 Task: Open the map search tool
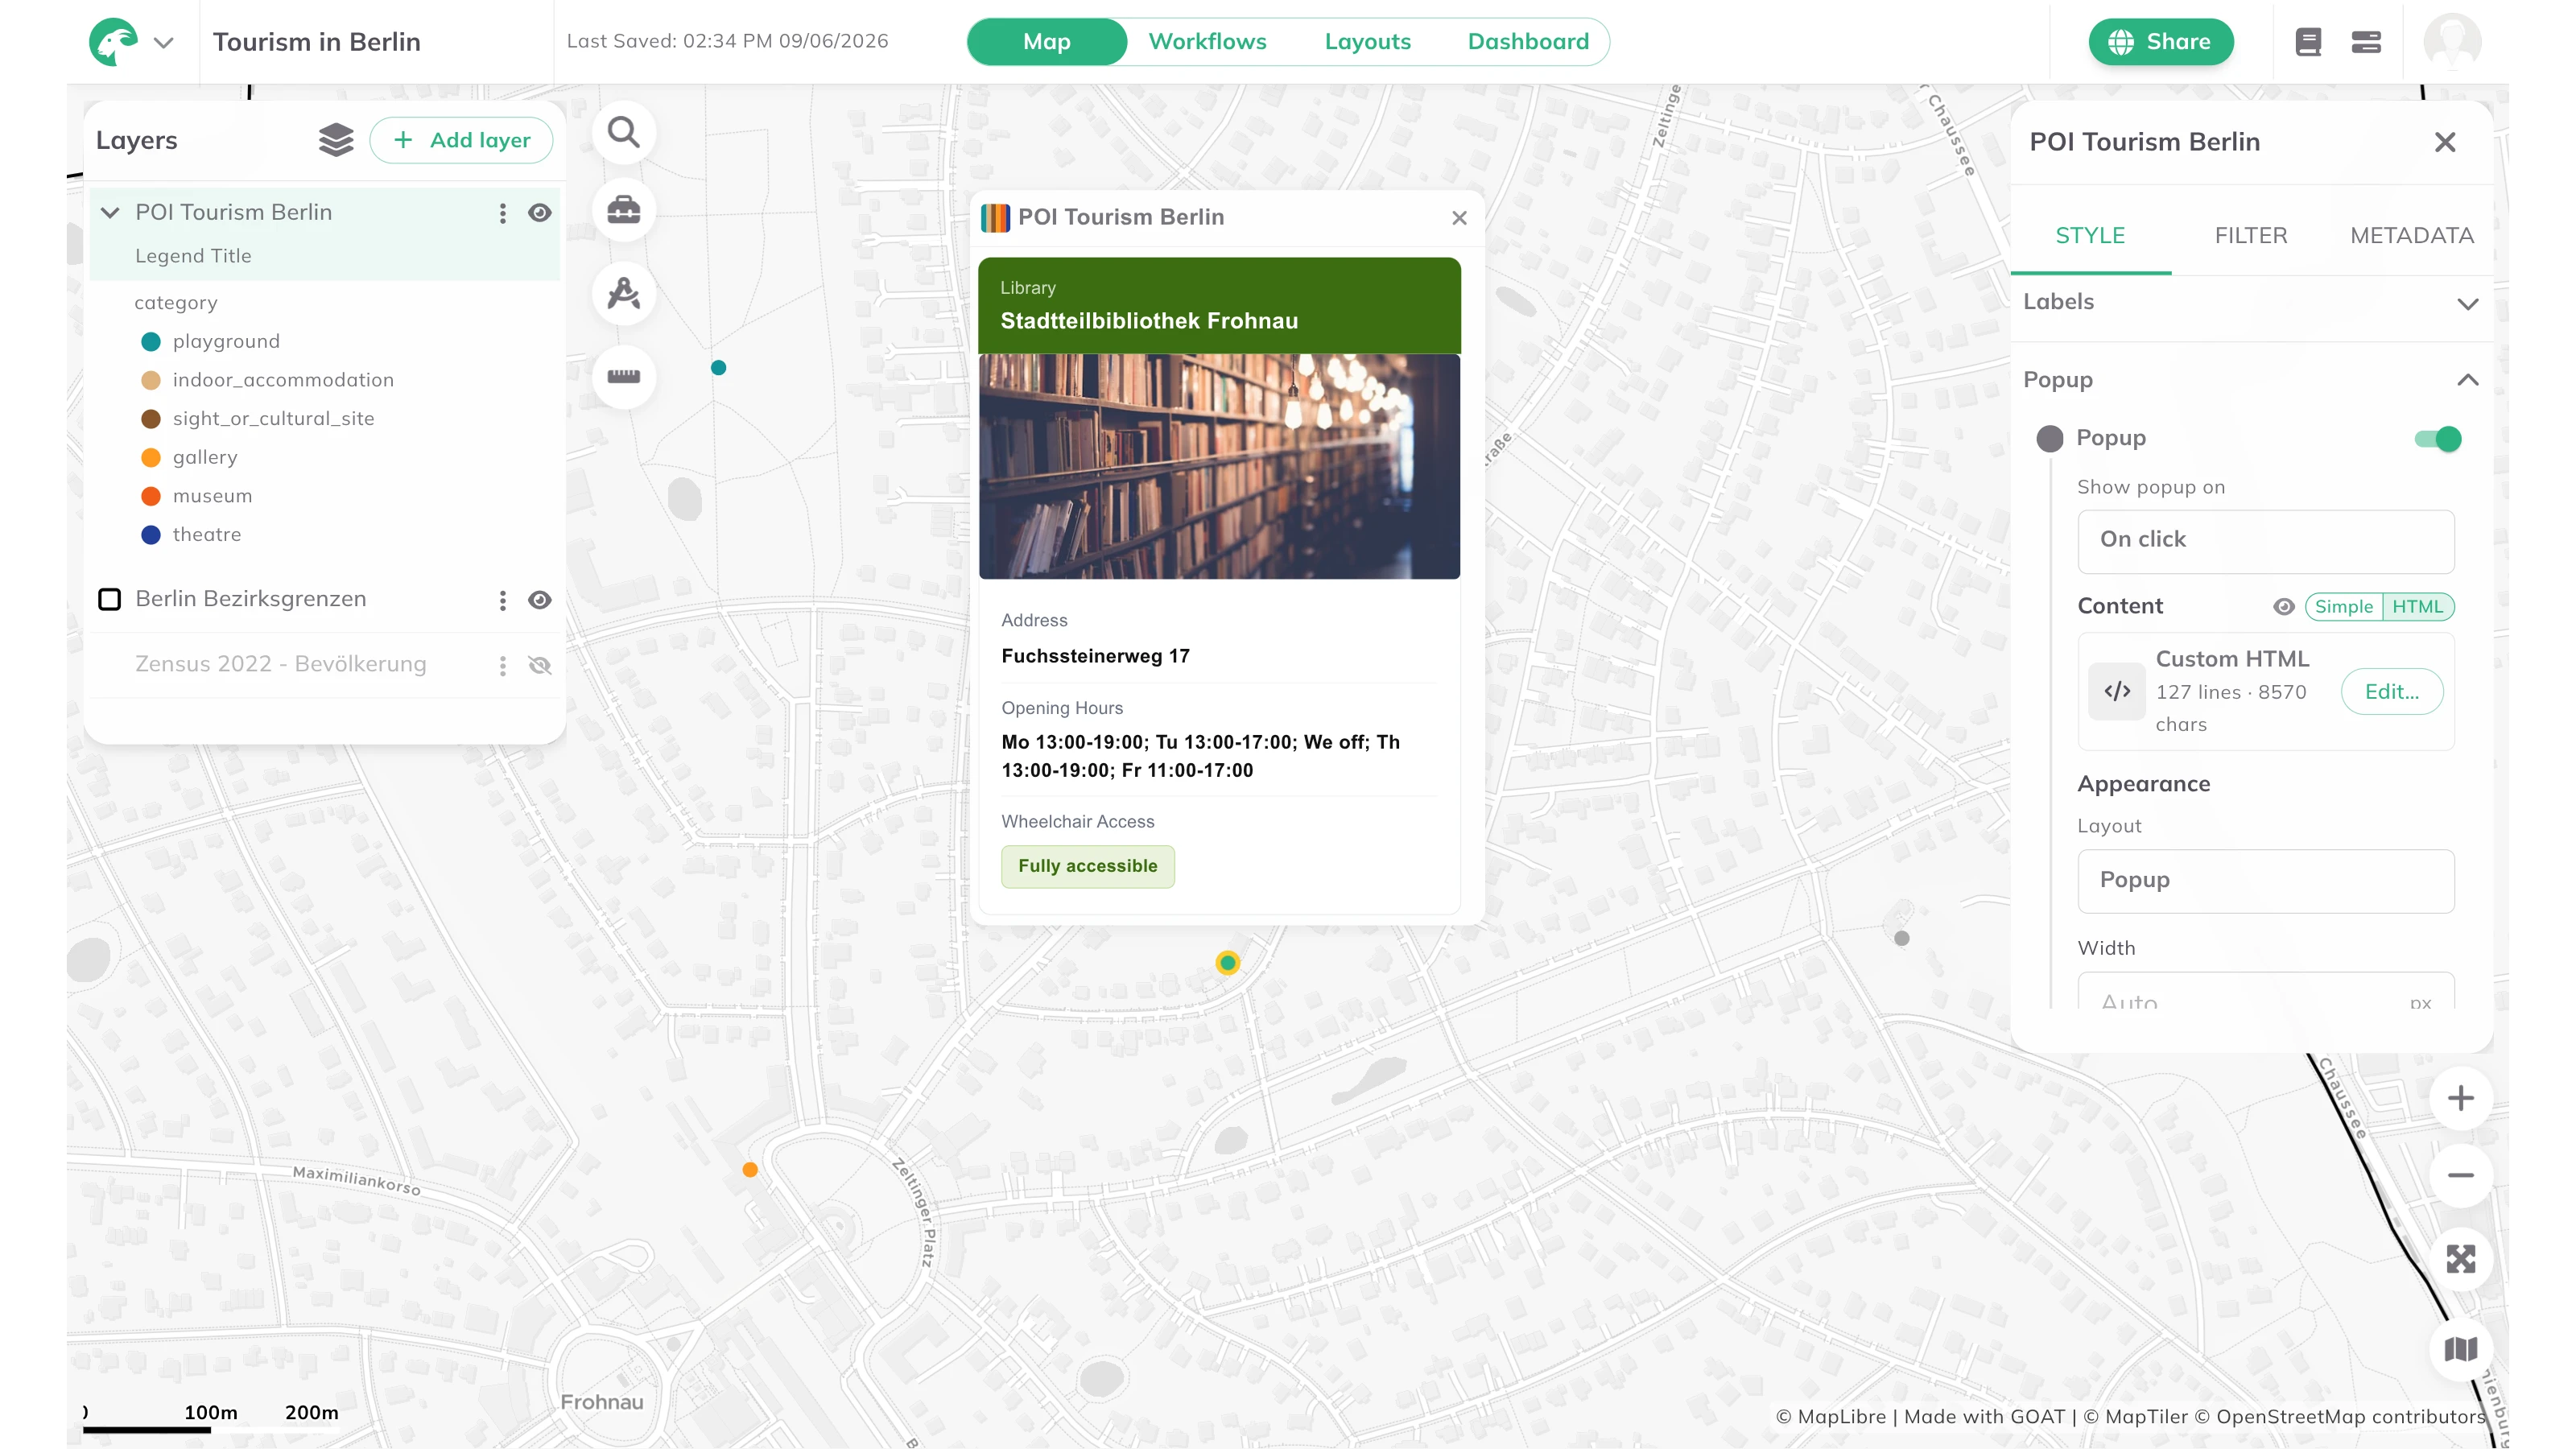tap(624, 132)
